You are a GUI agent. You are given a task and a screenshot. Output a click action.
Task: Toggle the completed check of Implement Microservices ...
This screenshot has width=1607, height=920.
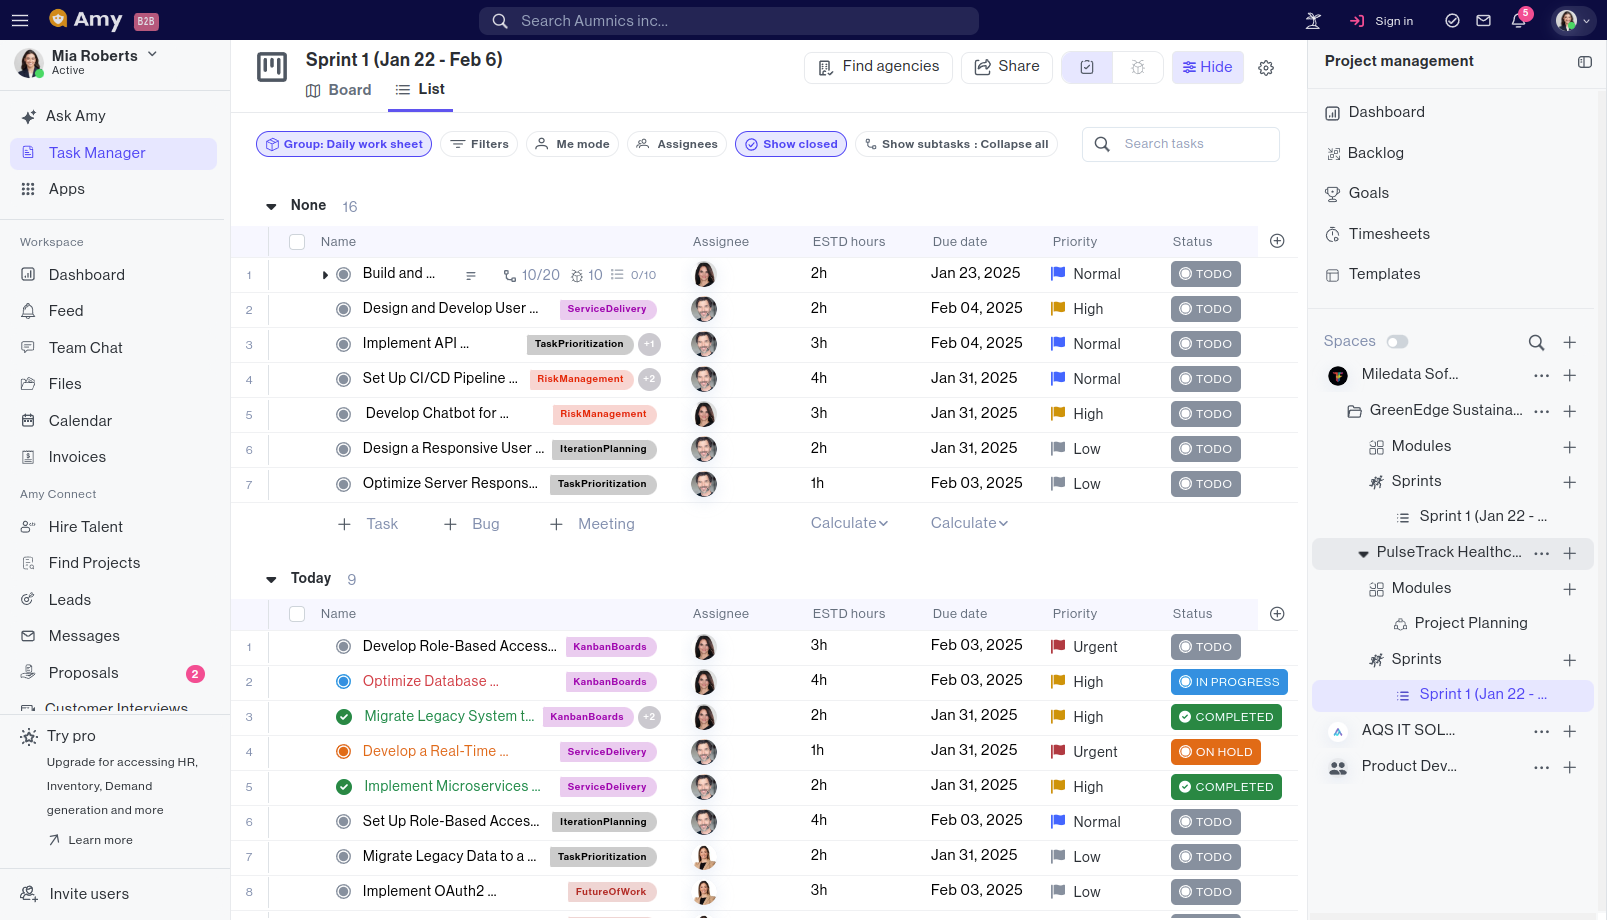(344, 787)
